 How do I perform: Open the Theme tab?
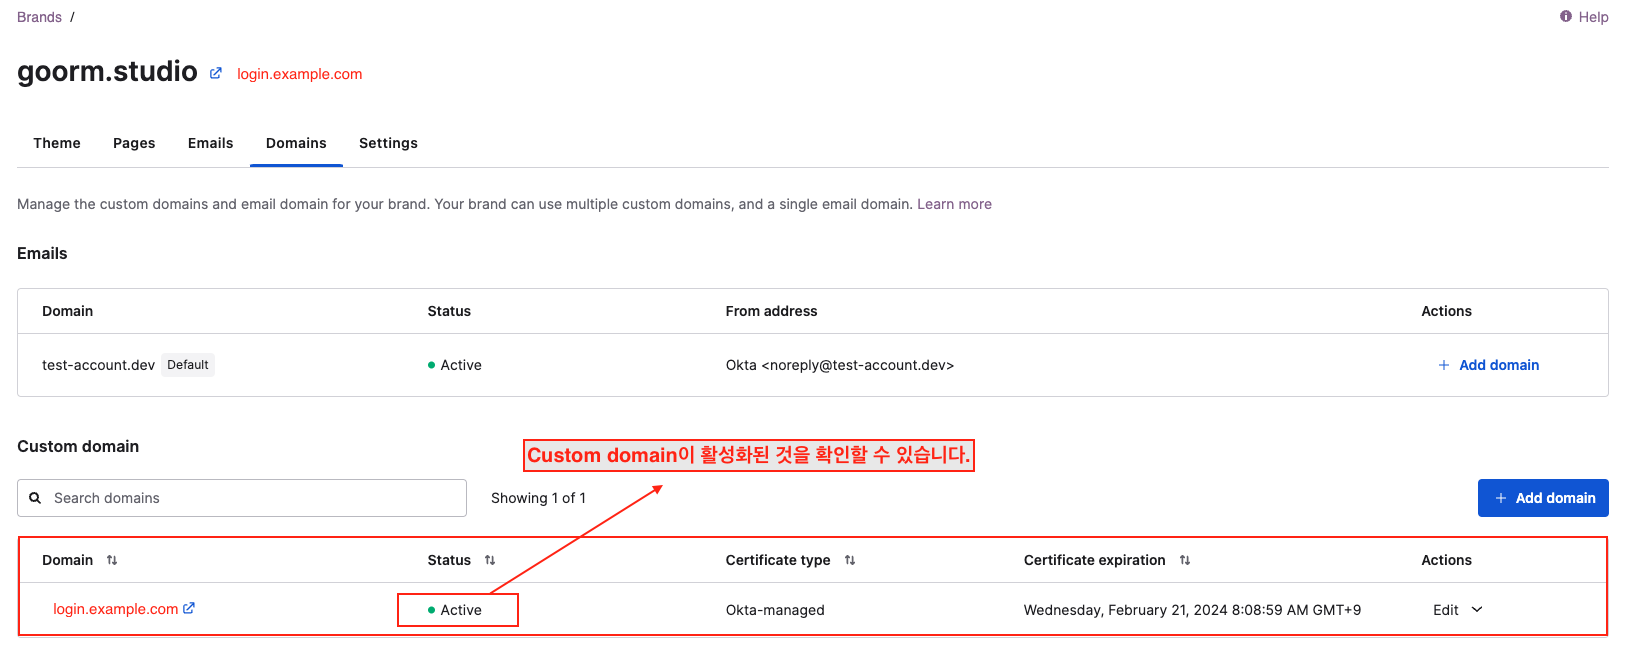tap(57, 143)
